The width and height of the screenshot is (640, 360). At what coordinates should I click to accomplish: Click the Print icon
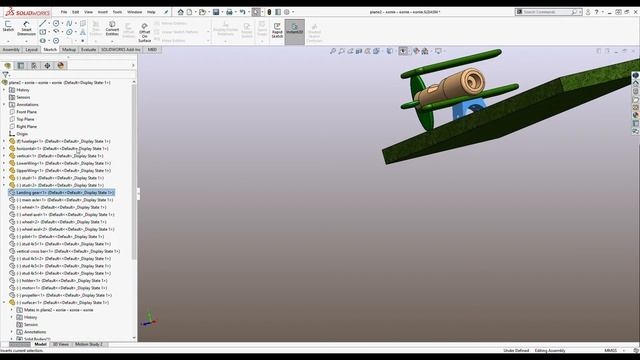(229, 12)
